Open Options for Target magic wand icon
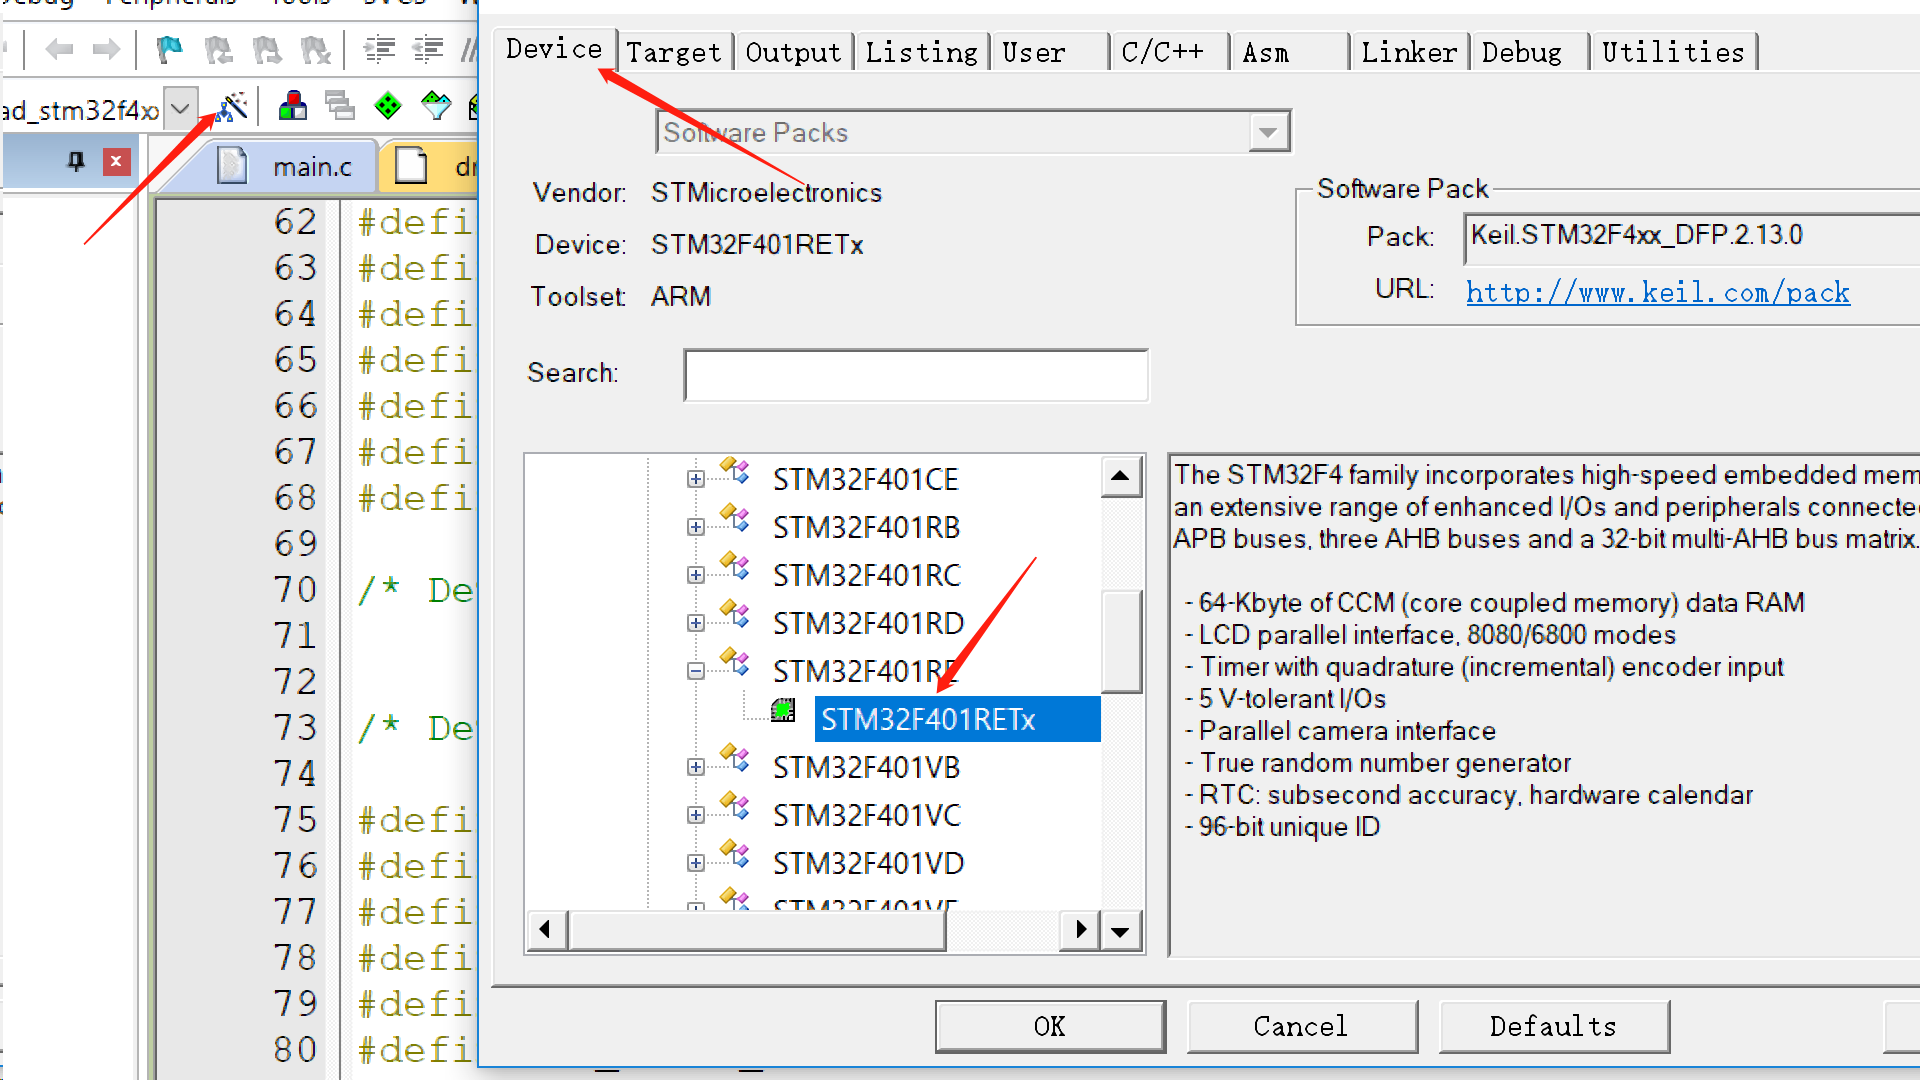This screenshot has width=1920, height=1080. pyautogui.click(x=232, y=106)
